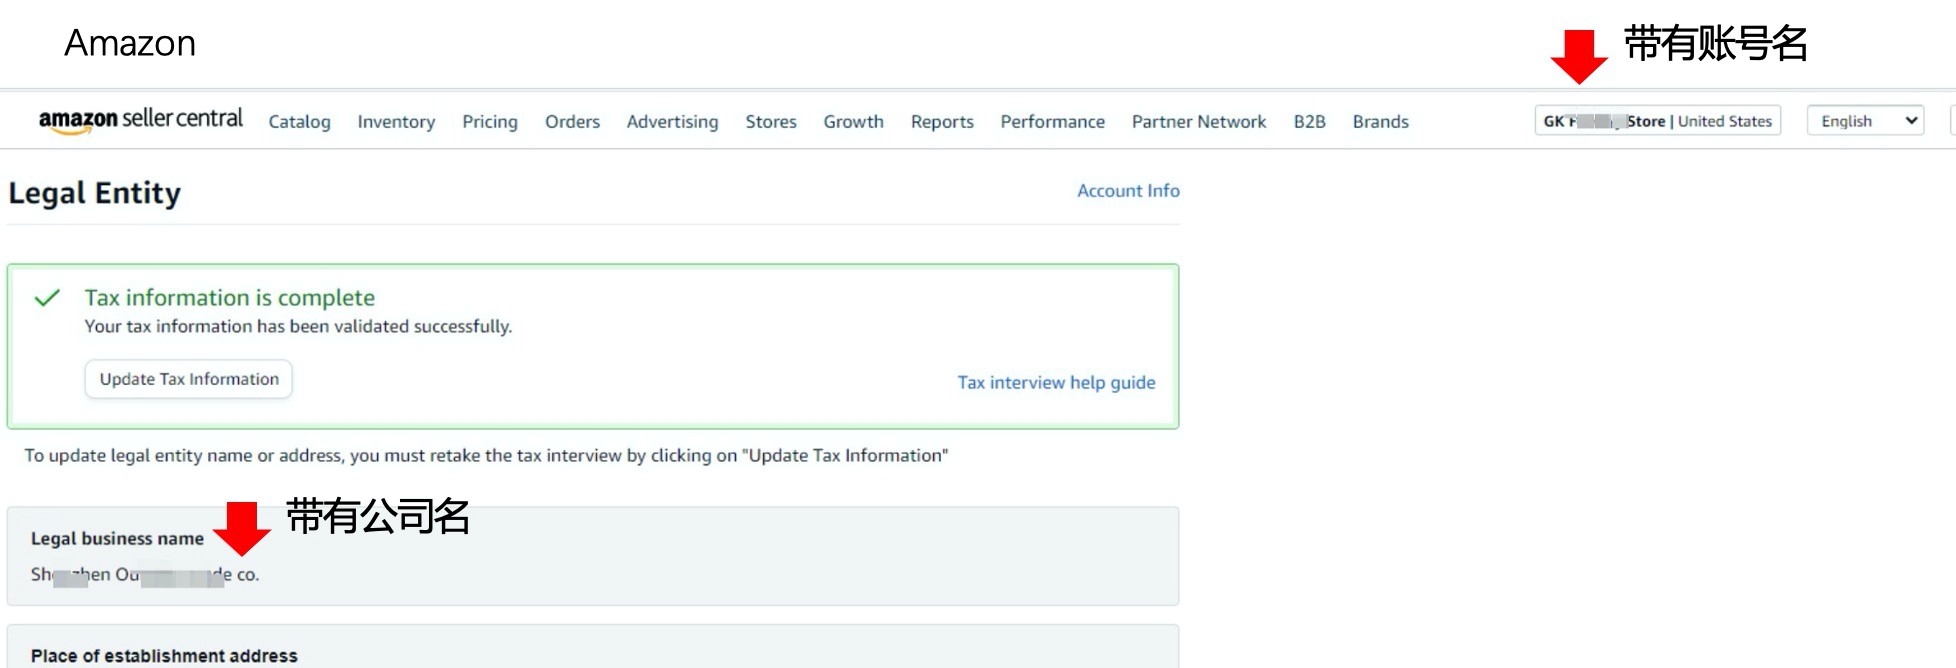Open the Pricing menu
Image resolution: width=1956 pixels, height=668 pixels.
(490, 122)
